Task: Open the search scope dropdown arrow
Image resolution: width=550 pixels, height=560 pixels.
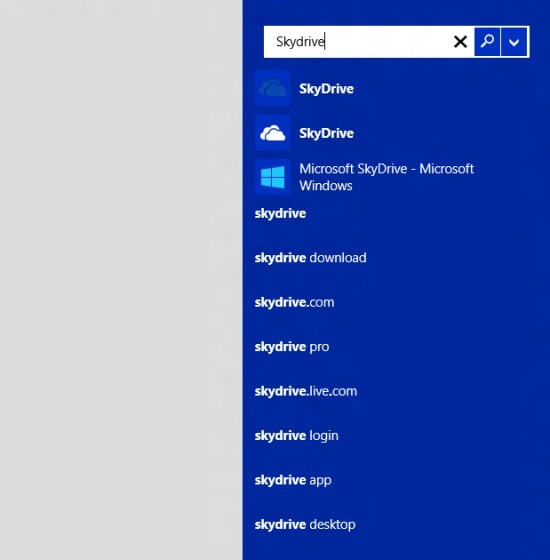Action: coord(514,42)
